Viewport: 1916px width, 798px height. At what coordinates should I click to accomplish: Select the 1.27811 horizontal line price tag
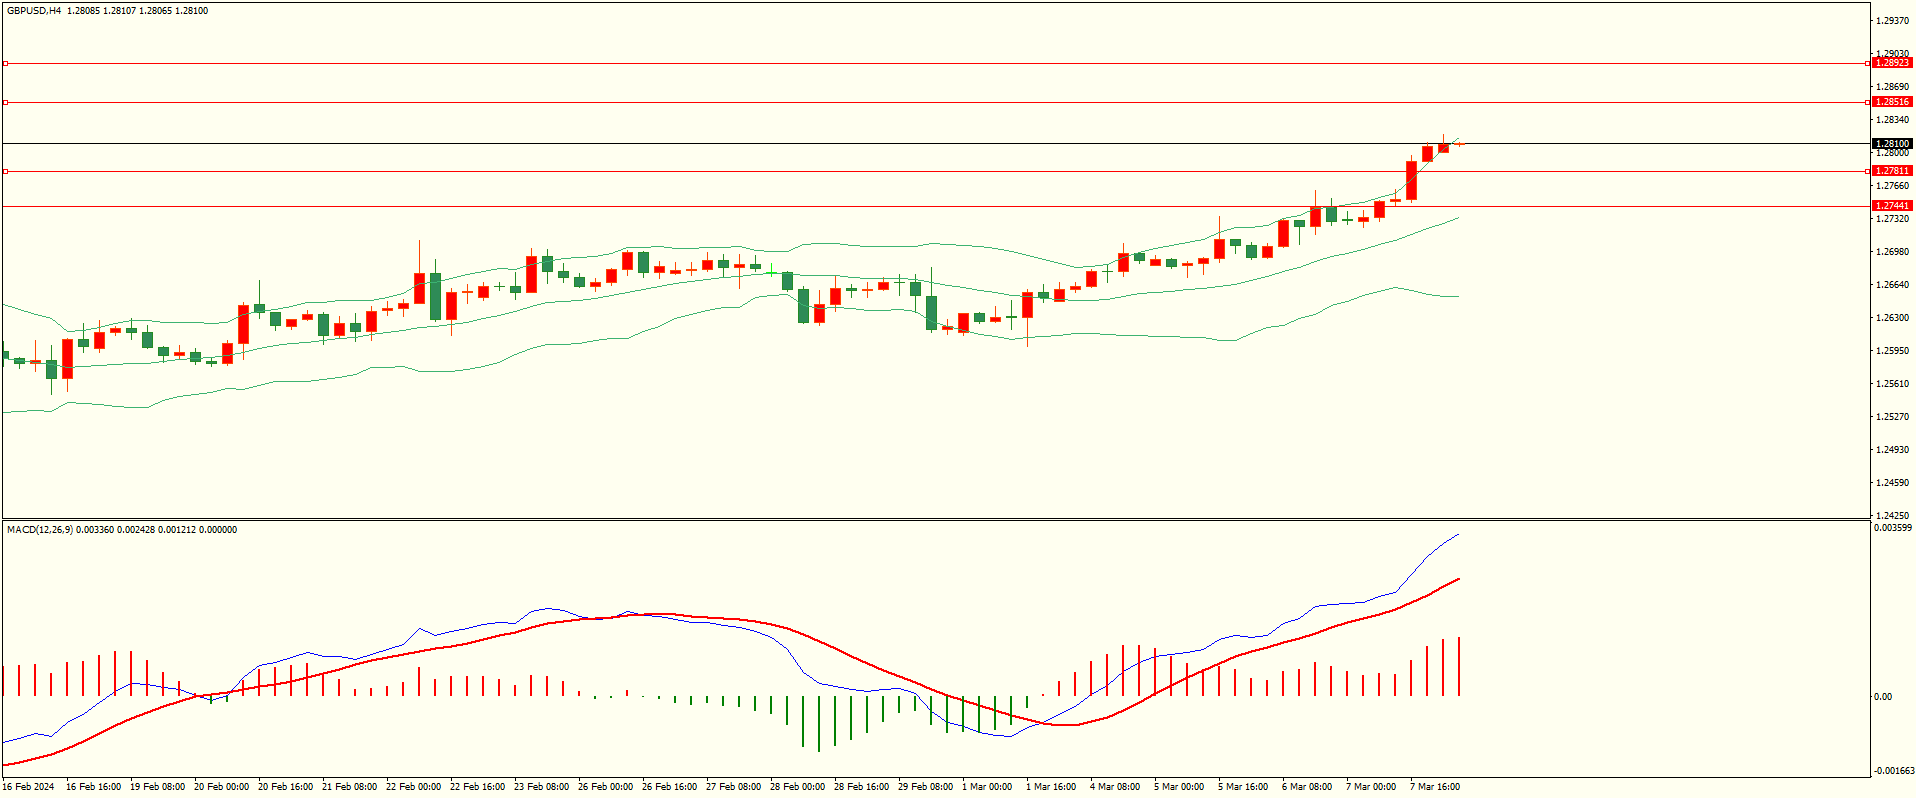pyautogui.click(x=1891, y=171)
